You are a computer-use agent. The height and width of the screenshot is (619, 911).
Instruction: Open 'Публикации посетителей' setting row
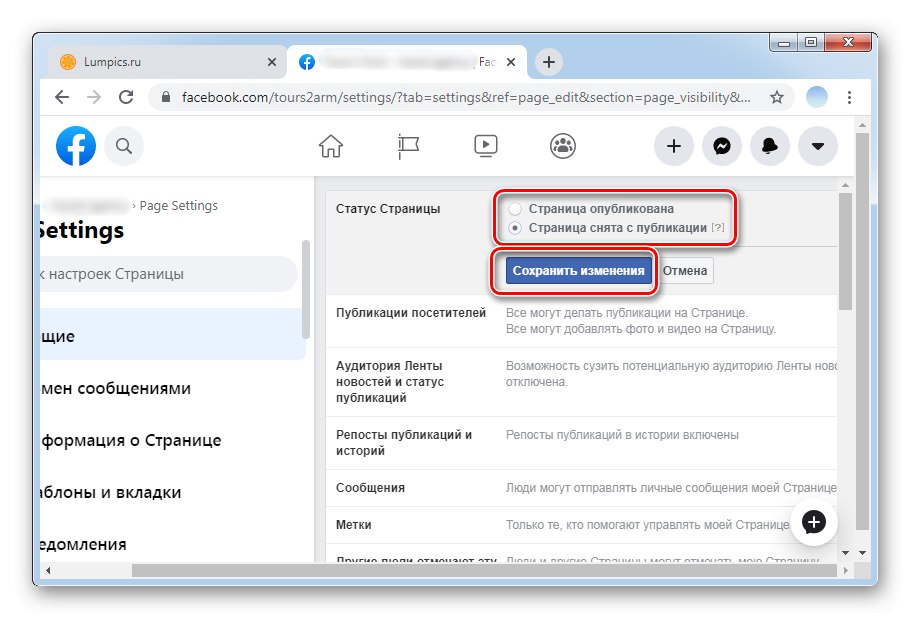581,321
